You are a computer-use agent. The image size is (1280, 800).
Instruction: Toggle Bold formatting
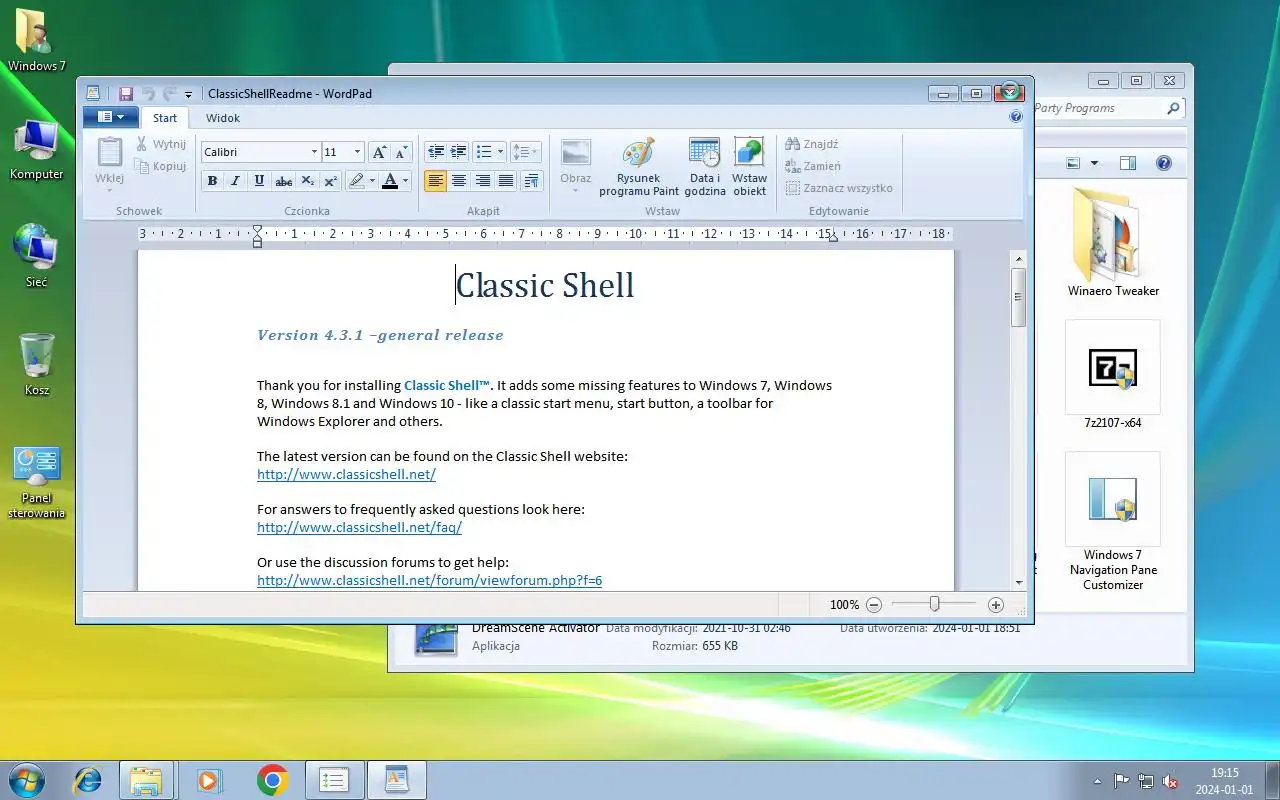click(212, 181)
